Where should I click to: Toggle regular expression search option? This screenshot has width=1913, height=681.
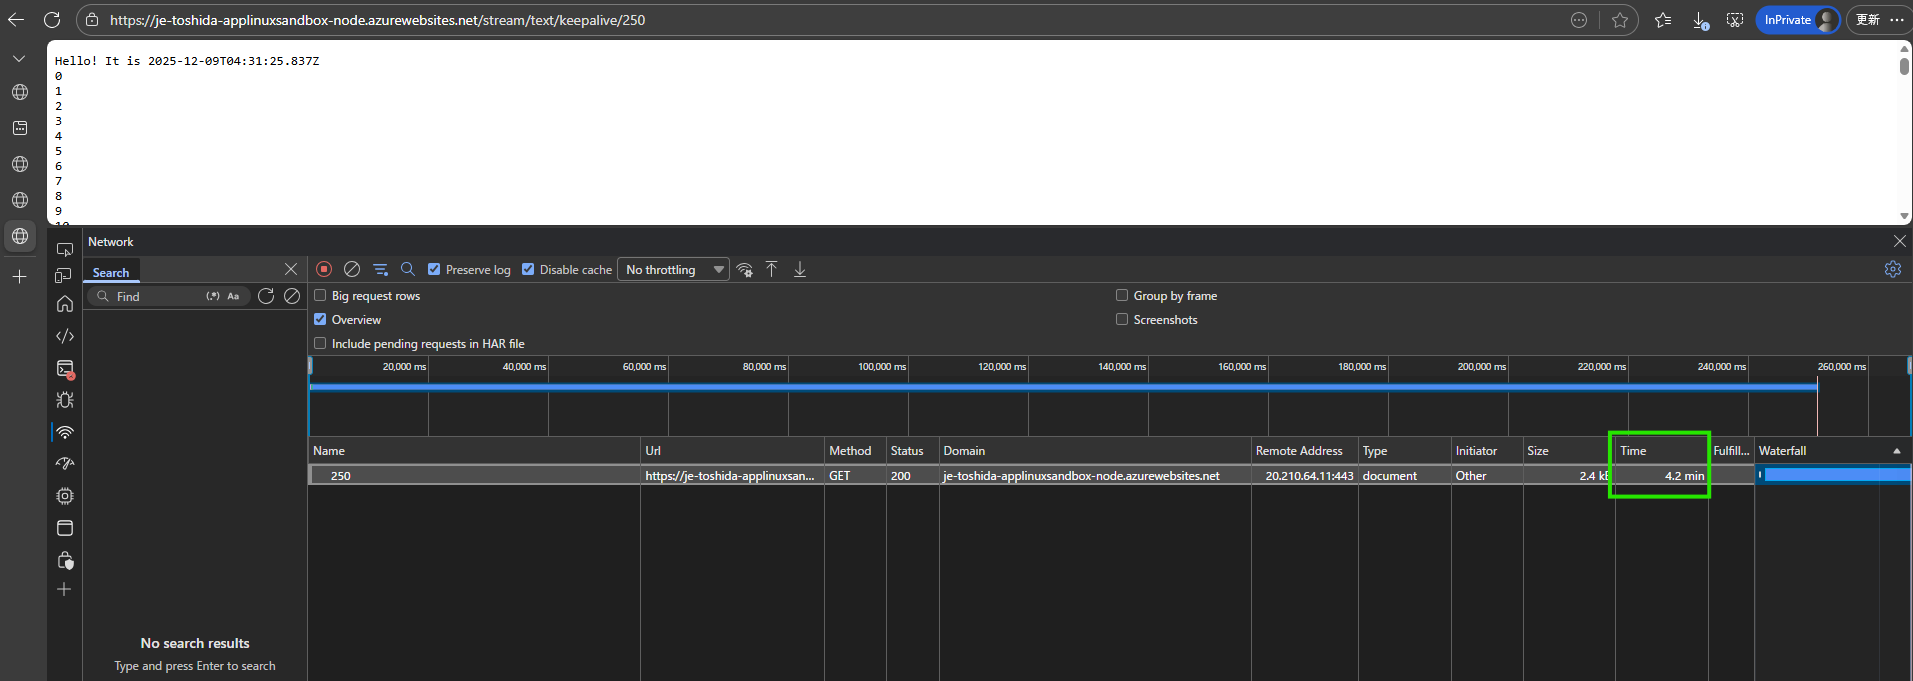click(x=213, y=296)
